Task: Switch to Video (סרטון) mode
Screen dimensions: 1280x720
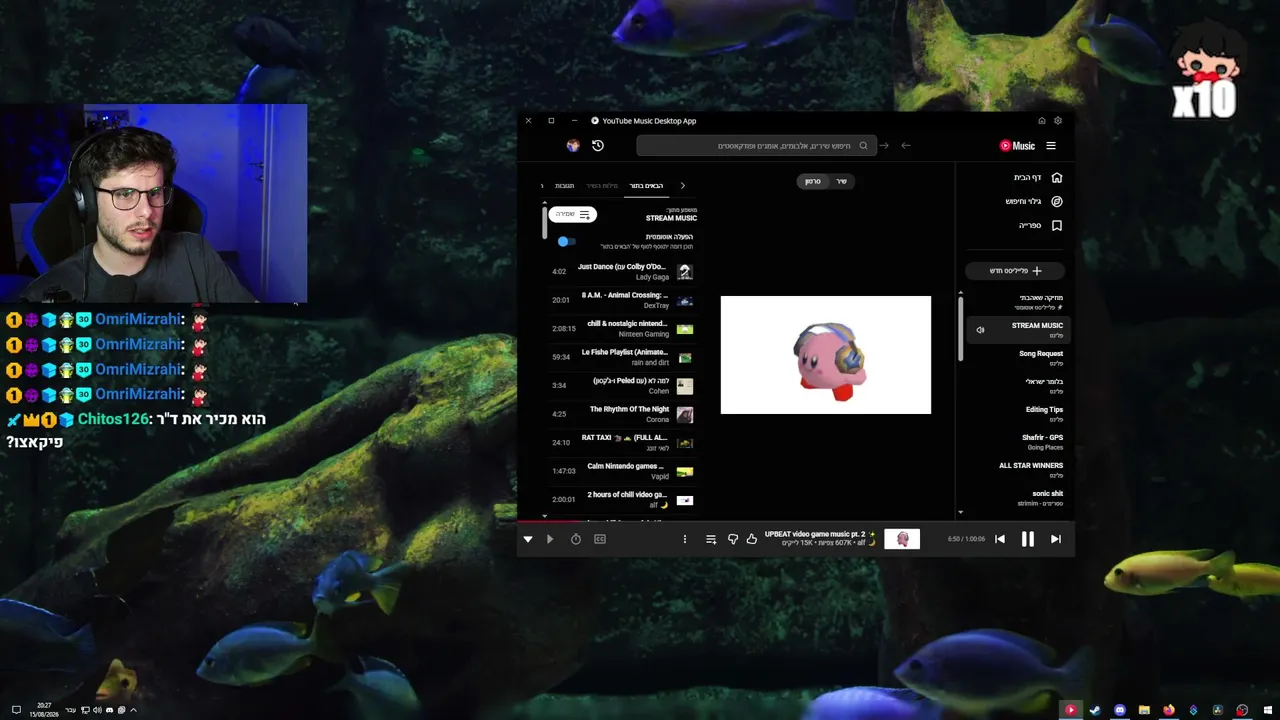Action: click(813, 181)
